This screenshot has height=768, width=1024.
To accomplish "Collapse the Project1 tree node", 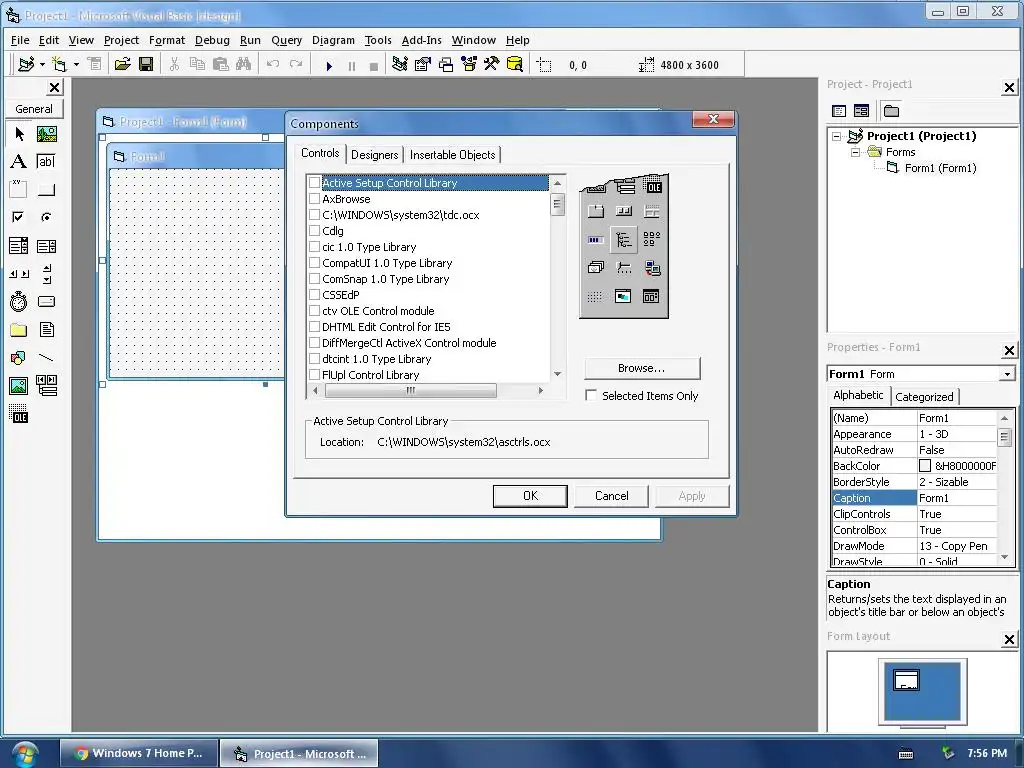I will [837, 136].
